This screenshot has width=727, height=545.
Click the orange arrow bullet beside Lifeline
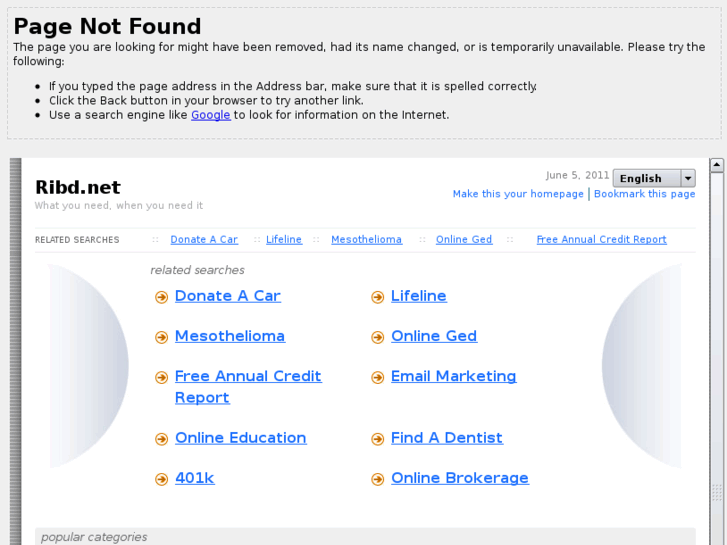[x=377, y=297]
